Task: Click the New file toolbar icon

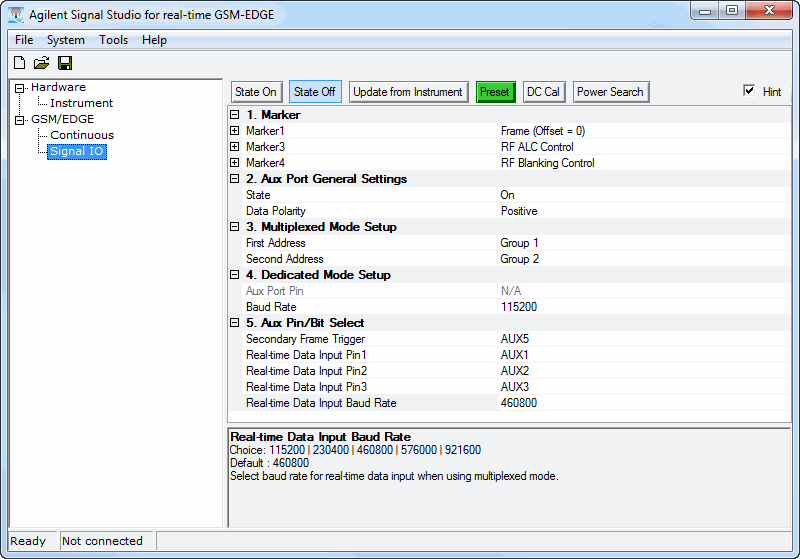Action: (19, 63)
